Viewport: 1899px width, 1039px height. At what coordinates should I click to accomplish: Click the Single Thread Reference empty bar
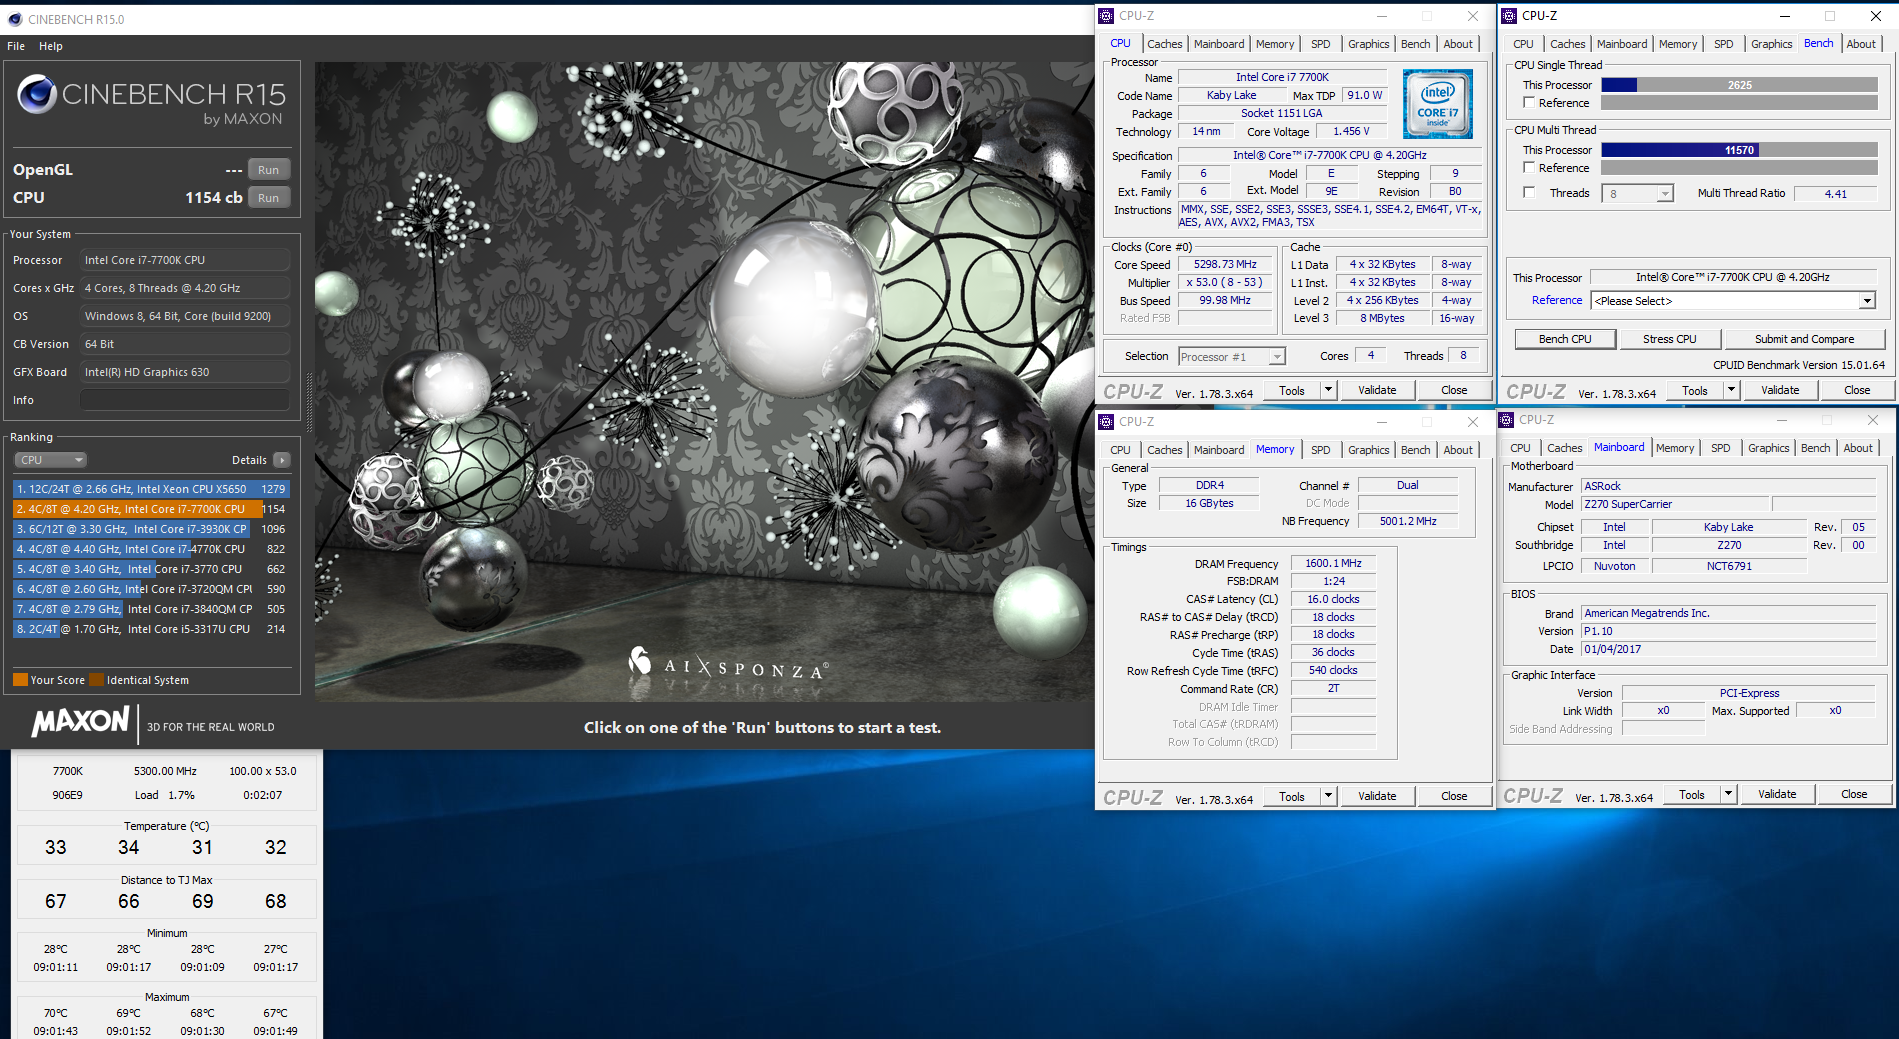[x=1739, y=103]
